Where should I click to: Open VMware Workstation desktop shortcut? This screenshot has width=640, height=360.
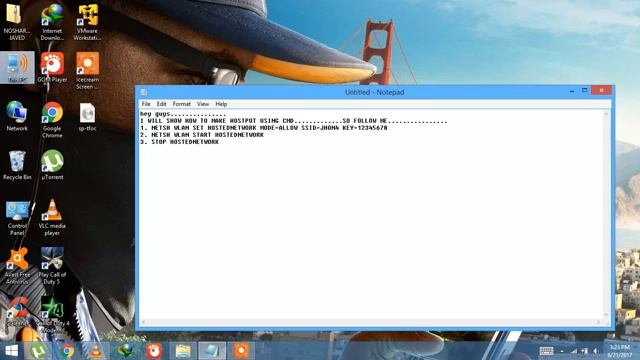[87, 21]
